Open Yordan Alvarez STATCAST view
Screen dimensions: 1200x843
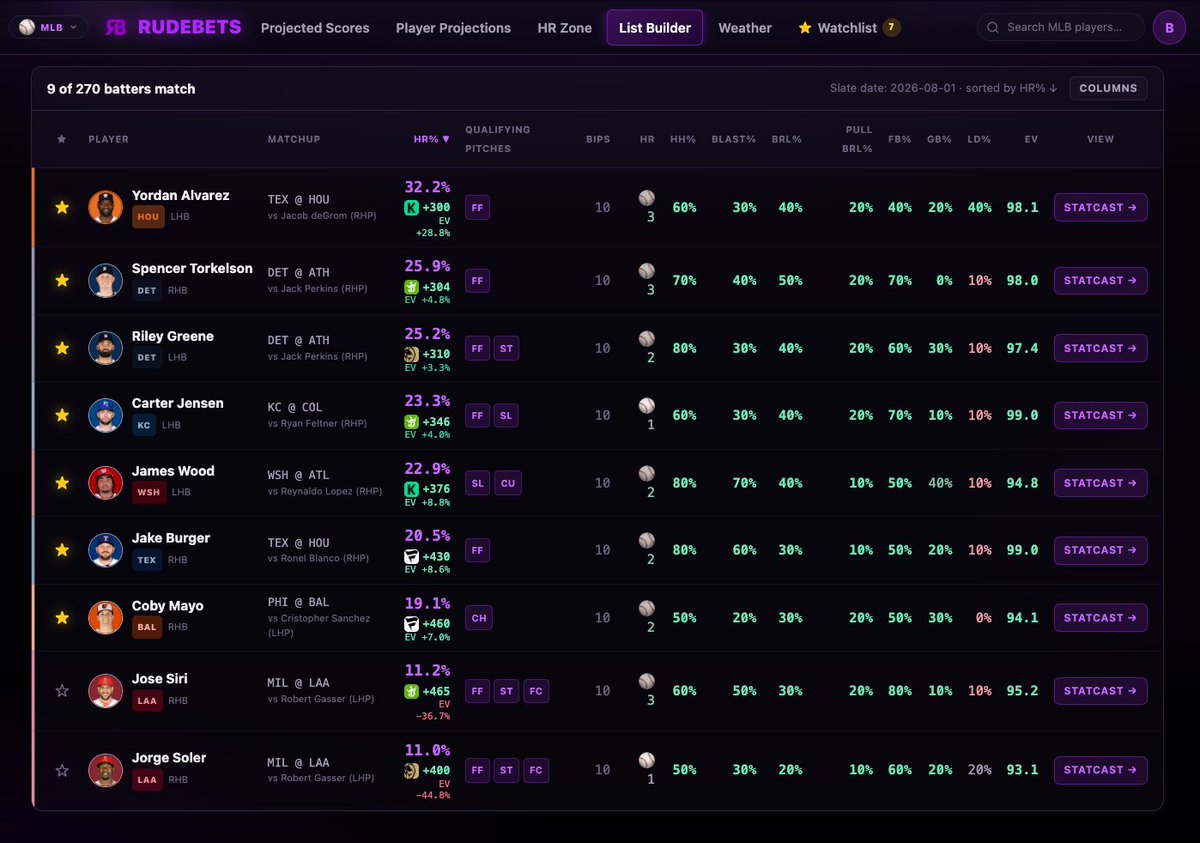1100,207
